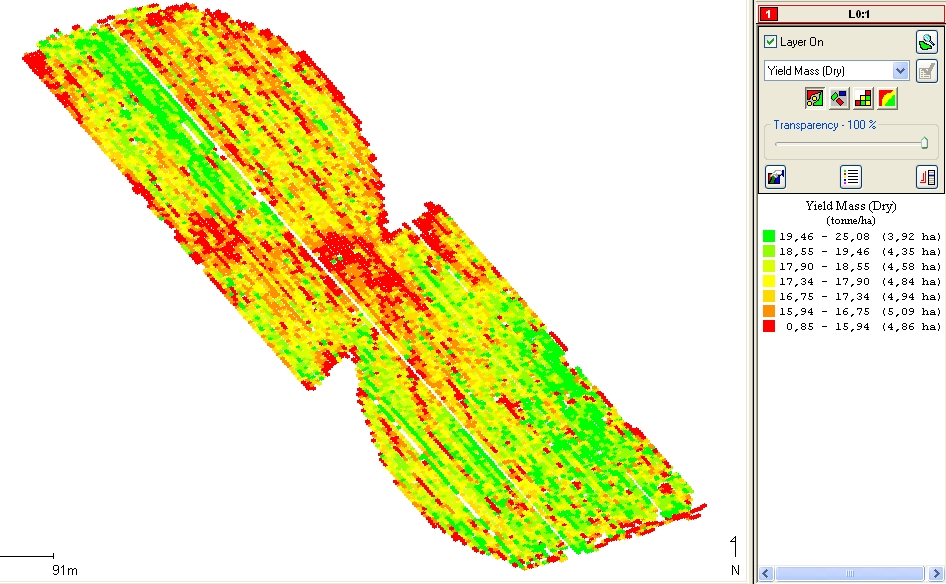This screenshot has height=584, width=946.
Task: Click the legend panel left scroll arrow
Action: (766, 573)
